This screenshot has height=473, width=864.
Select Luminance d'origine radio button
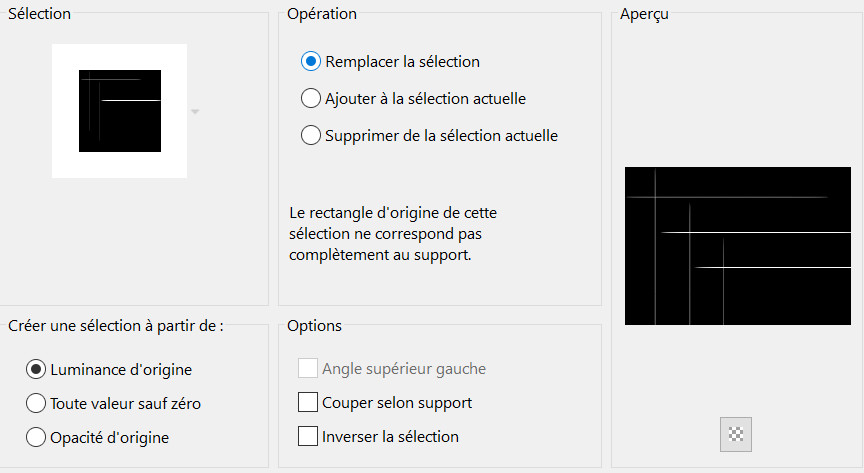(x=35, y=369)
